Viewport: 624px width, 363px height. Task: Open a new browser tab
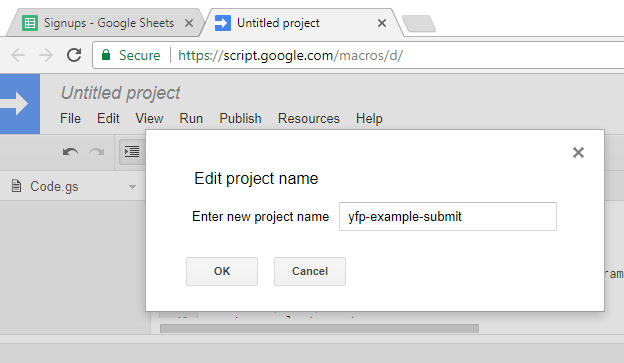click(x=419, y=23)
